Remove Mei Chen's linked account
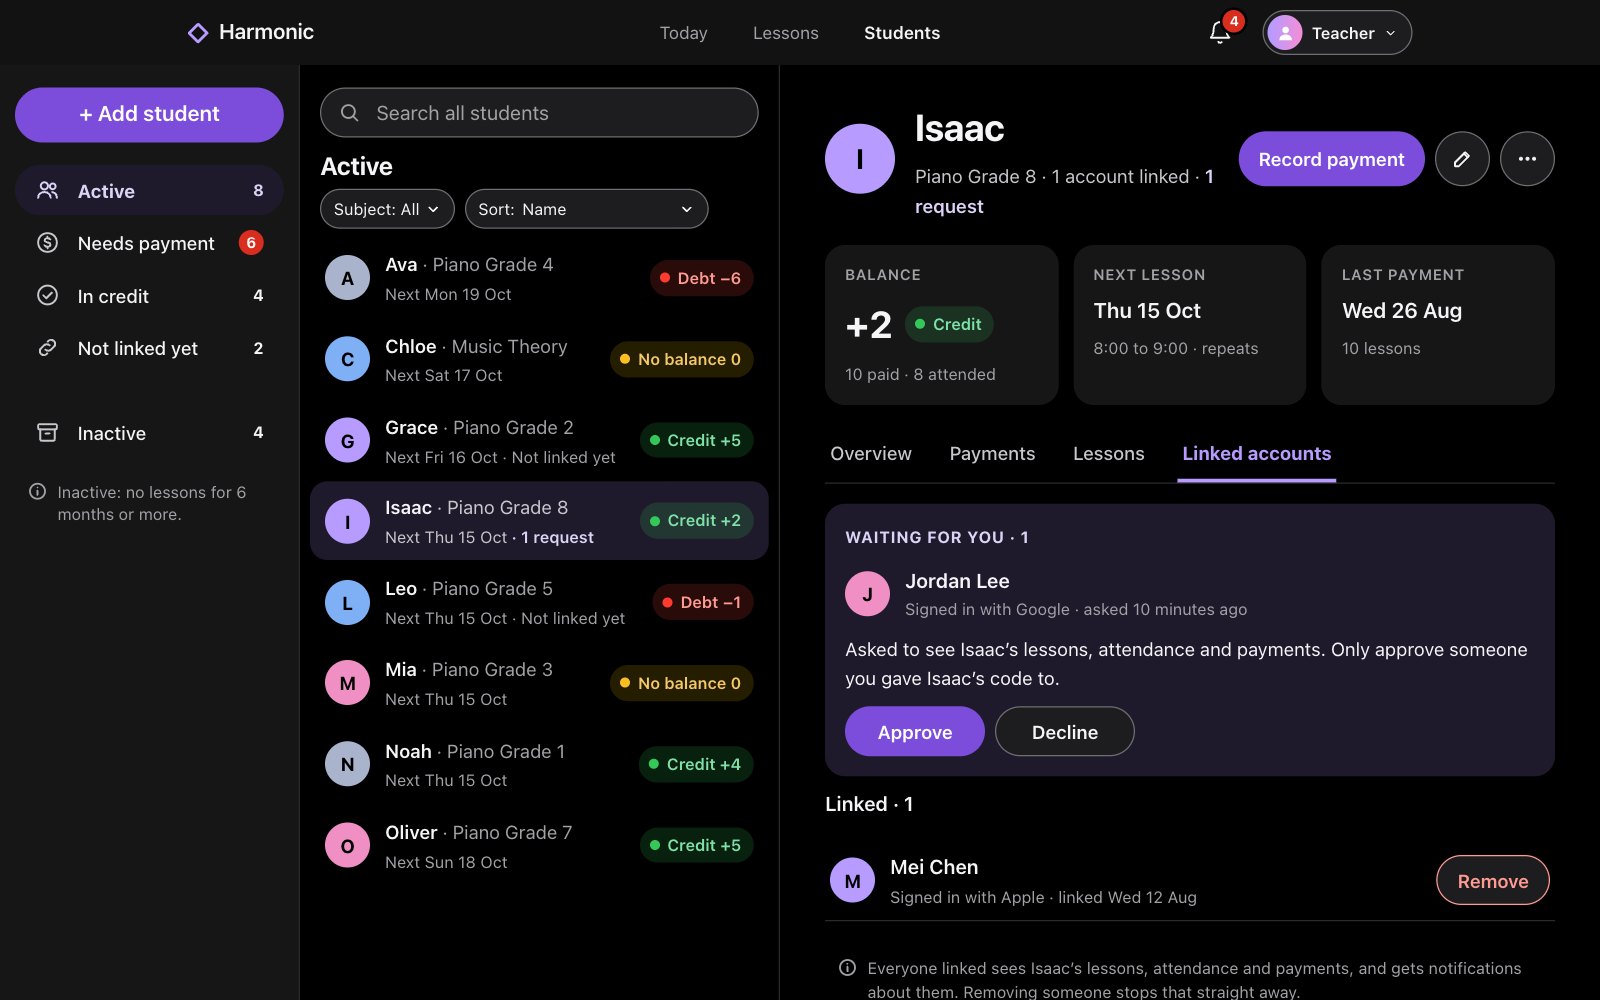Image resolution: width=1600 pixels, height=1000 pixels. pos(1493,881)
